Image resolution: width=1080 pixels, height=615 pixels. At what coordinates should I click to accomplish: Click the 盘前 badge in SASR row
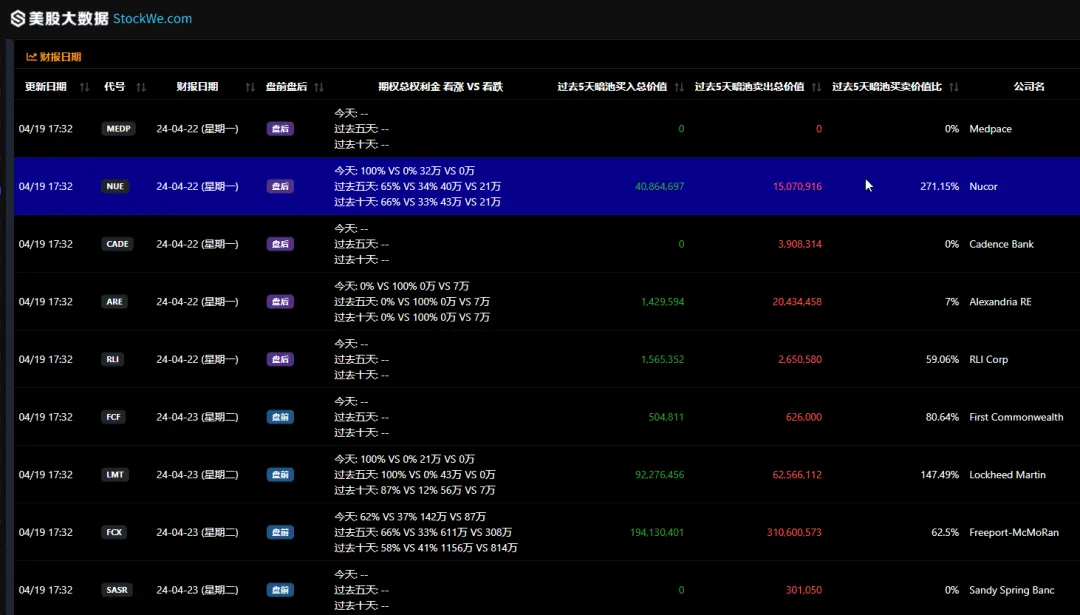point(280,590)
